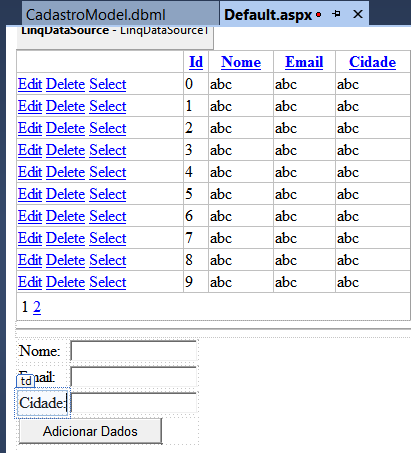Click Delete link in row 7
The height and width of the screenshot is (453, 411).
(66, 238)
